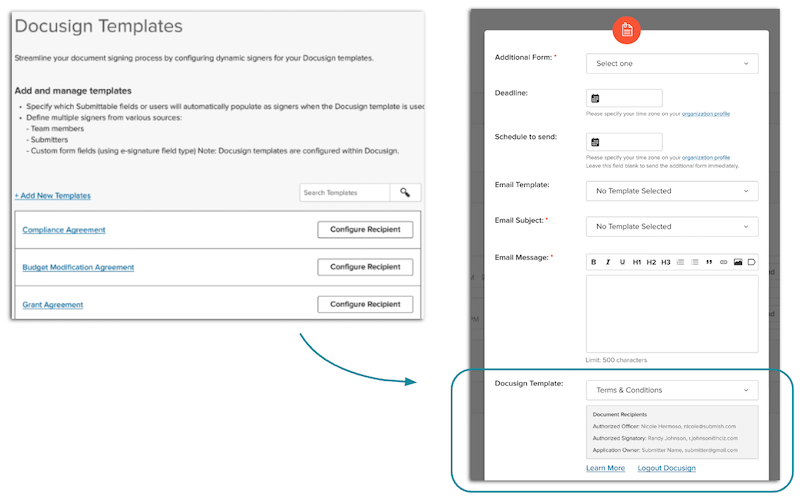Set Heading 3 style in the message editor
800x496 pixels.
(x=666, y=262)
